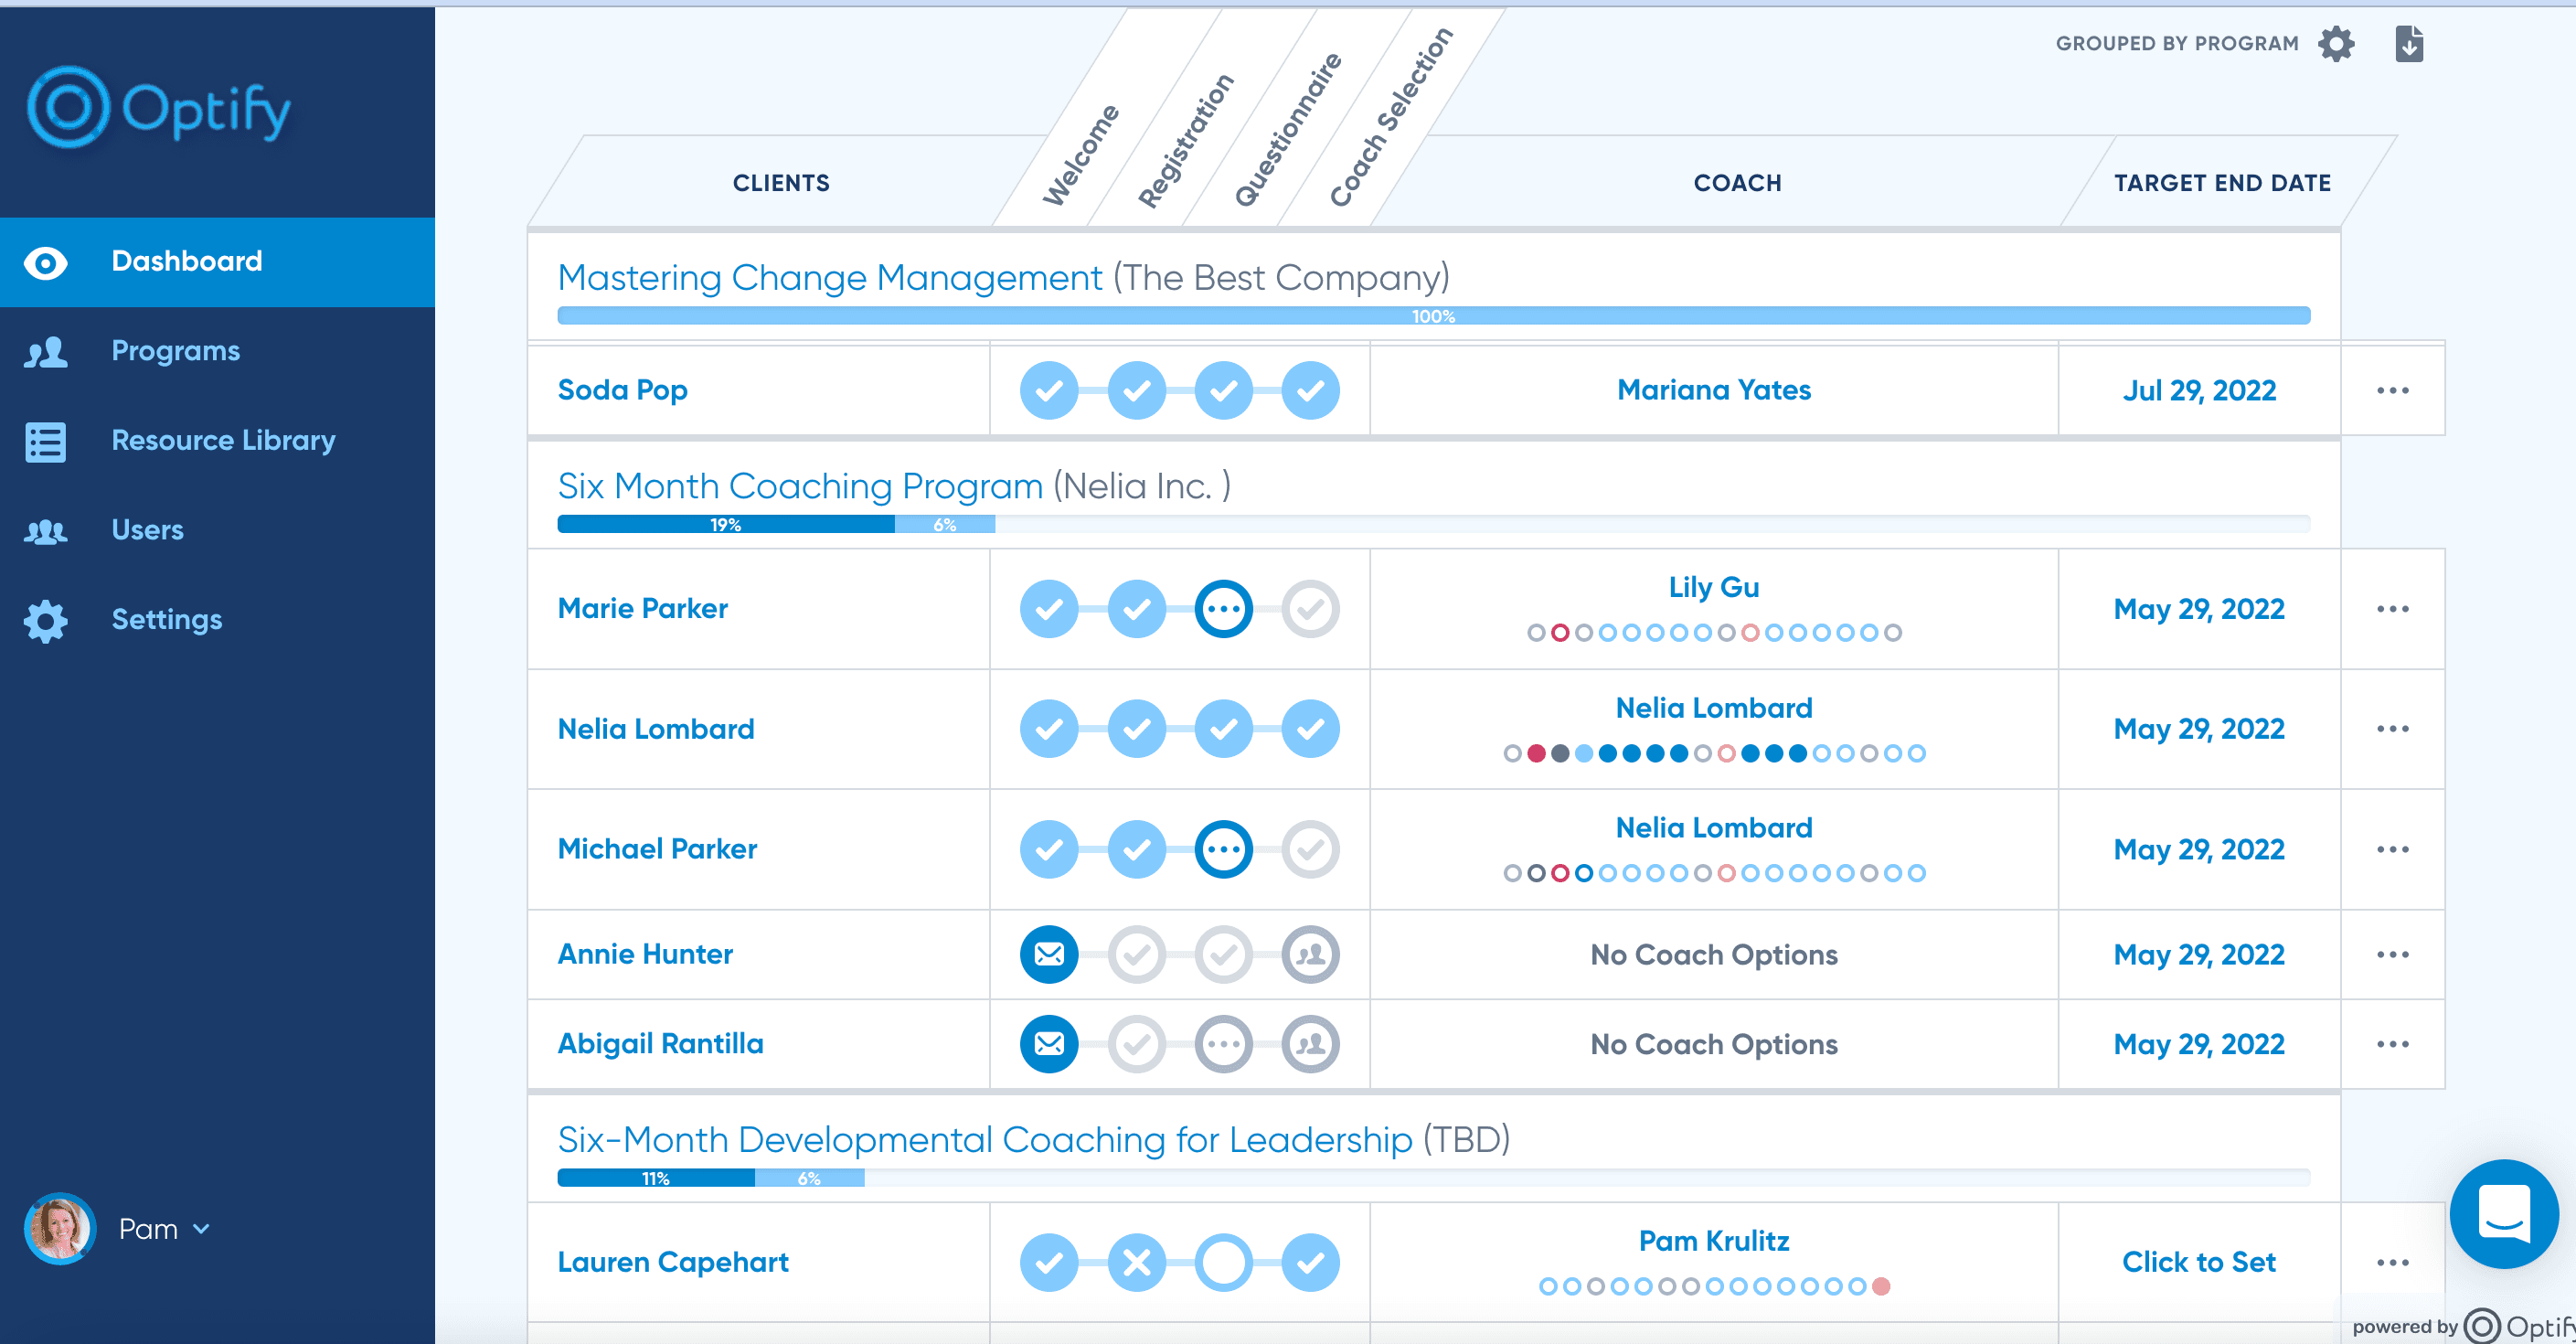Screen dimensions: 2576x1344
Task: Expand the Pam user menu chevron
Action: pos(201,1229)
